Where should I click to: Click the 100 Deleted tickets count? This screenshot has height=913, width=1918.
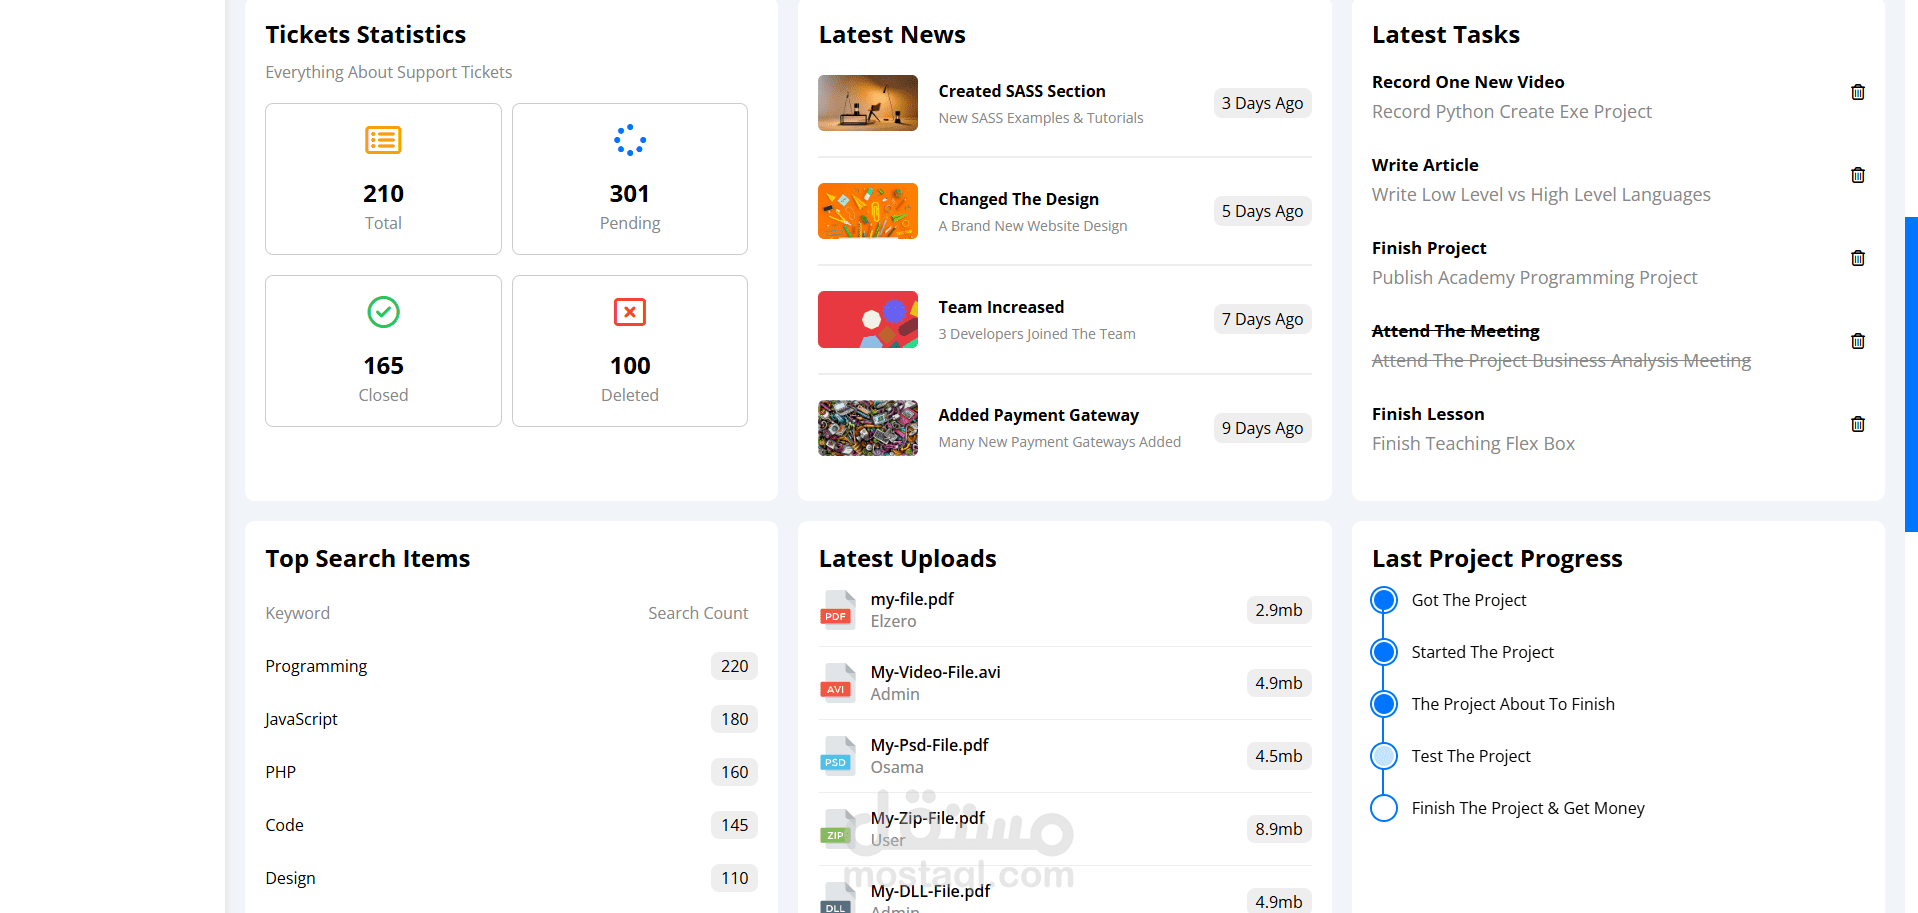click(x=630, y=366)
